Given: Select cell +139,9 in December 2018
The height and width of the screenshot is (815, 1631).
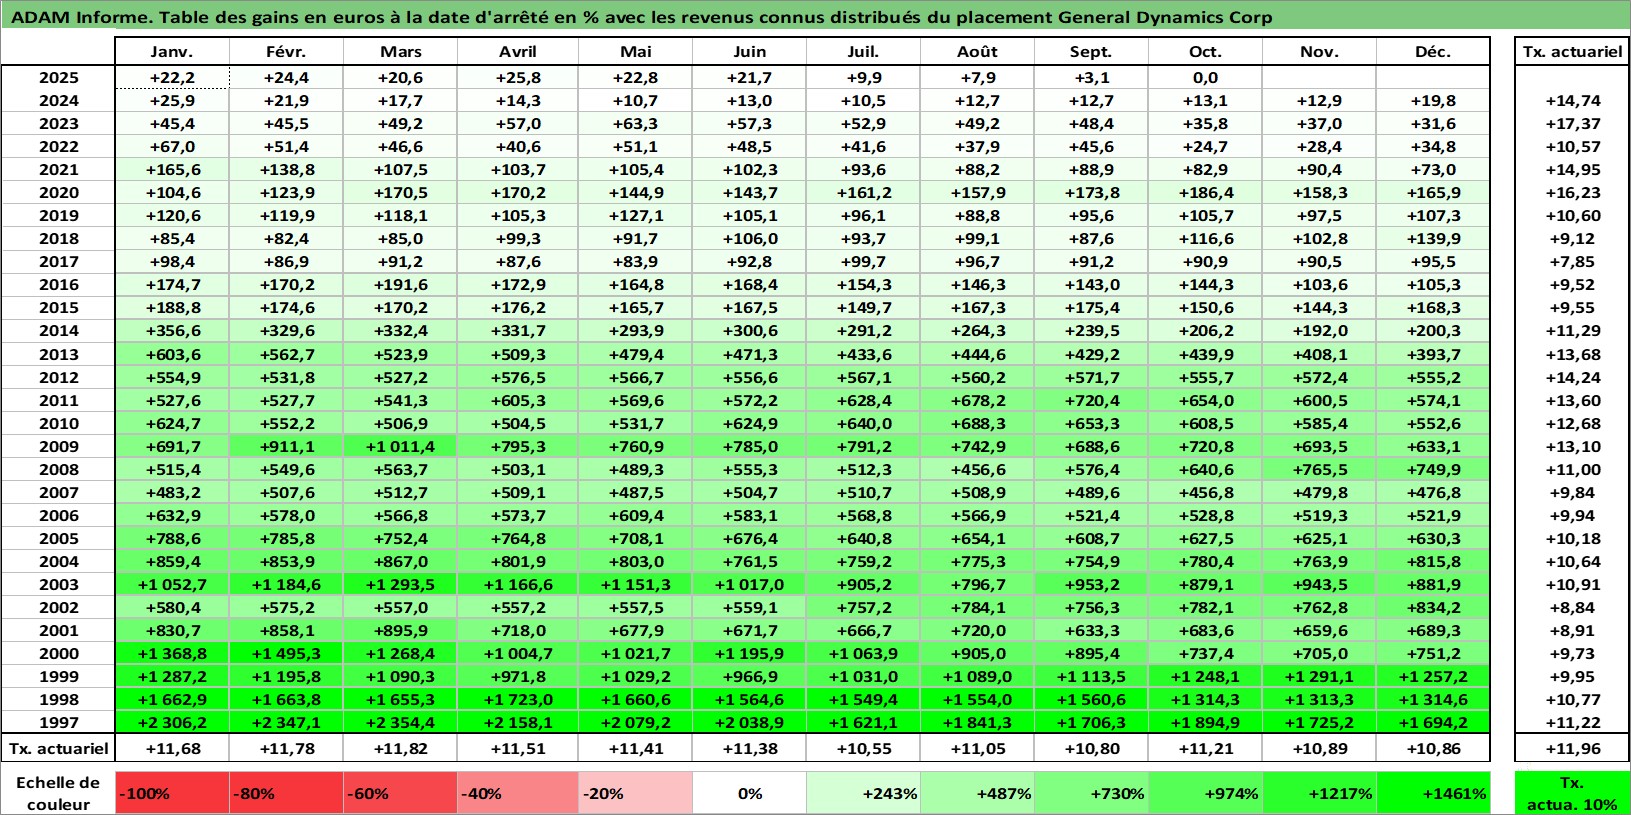Looking at the screenshot, I should (x=1433, y=238).
